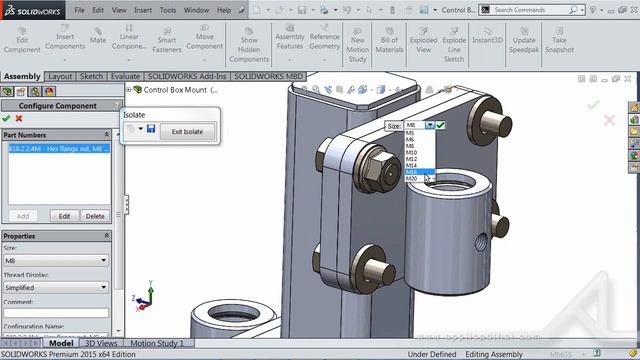Select M10 in the size list
Viewport: 640px width, 360px height.
click(420, 152)
